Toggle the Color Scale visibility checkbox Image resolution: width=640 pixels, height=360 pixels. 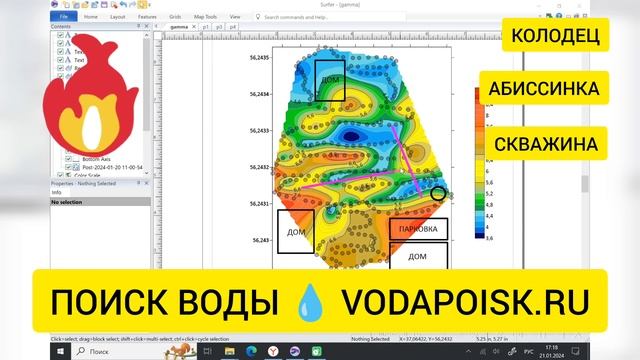point(60,175)
